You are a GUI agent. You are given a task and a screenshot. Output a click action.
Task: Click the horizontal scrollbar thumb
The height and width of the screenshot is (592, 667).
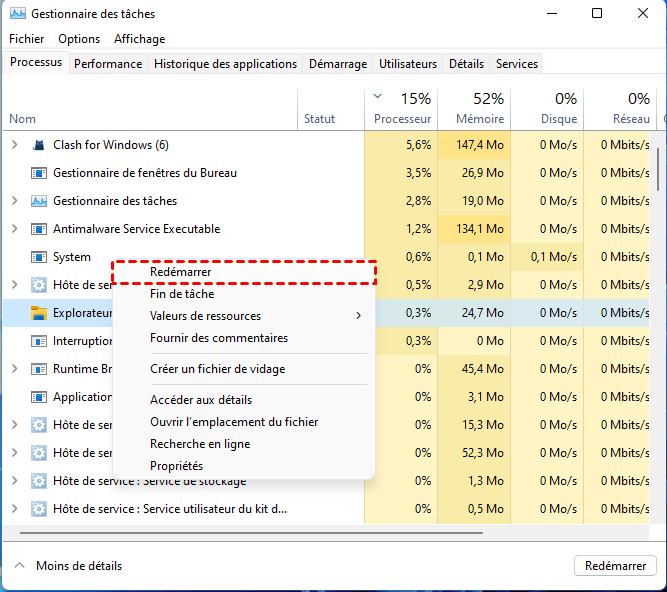[x=251, y=532]
